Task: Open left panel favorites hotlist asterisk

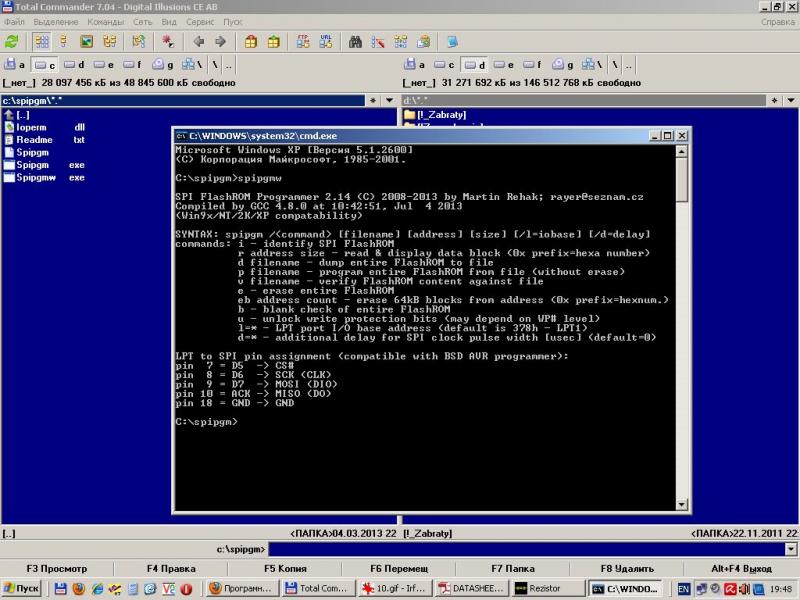Action: tap(373, 101)
